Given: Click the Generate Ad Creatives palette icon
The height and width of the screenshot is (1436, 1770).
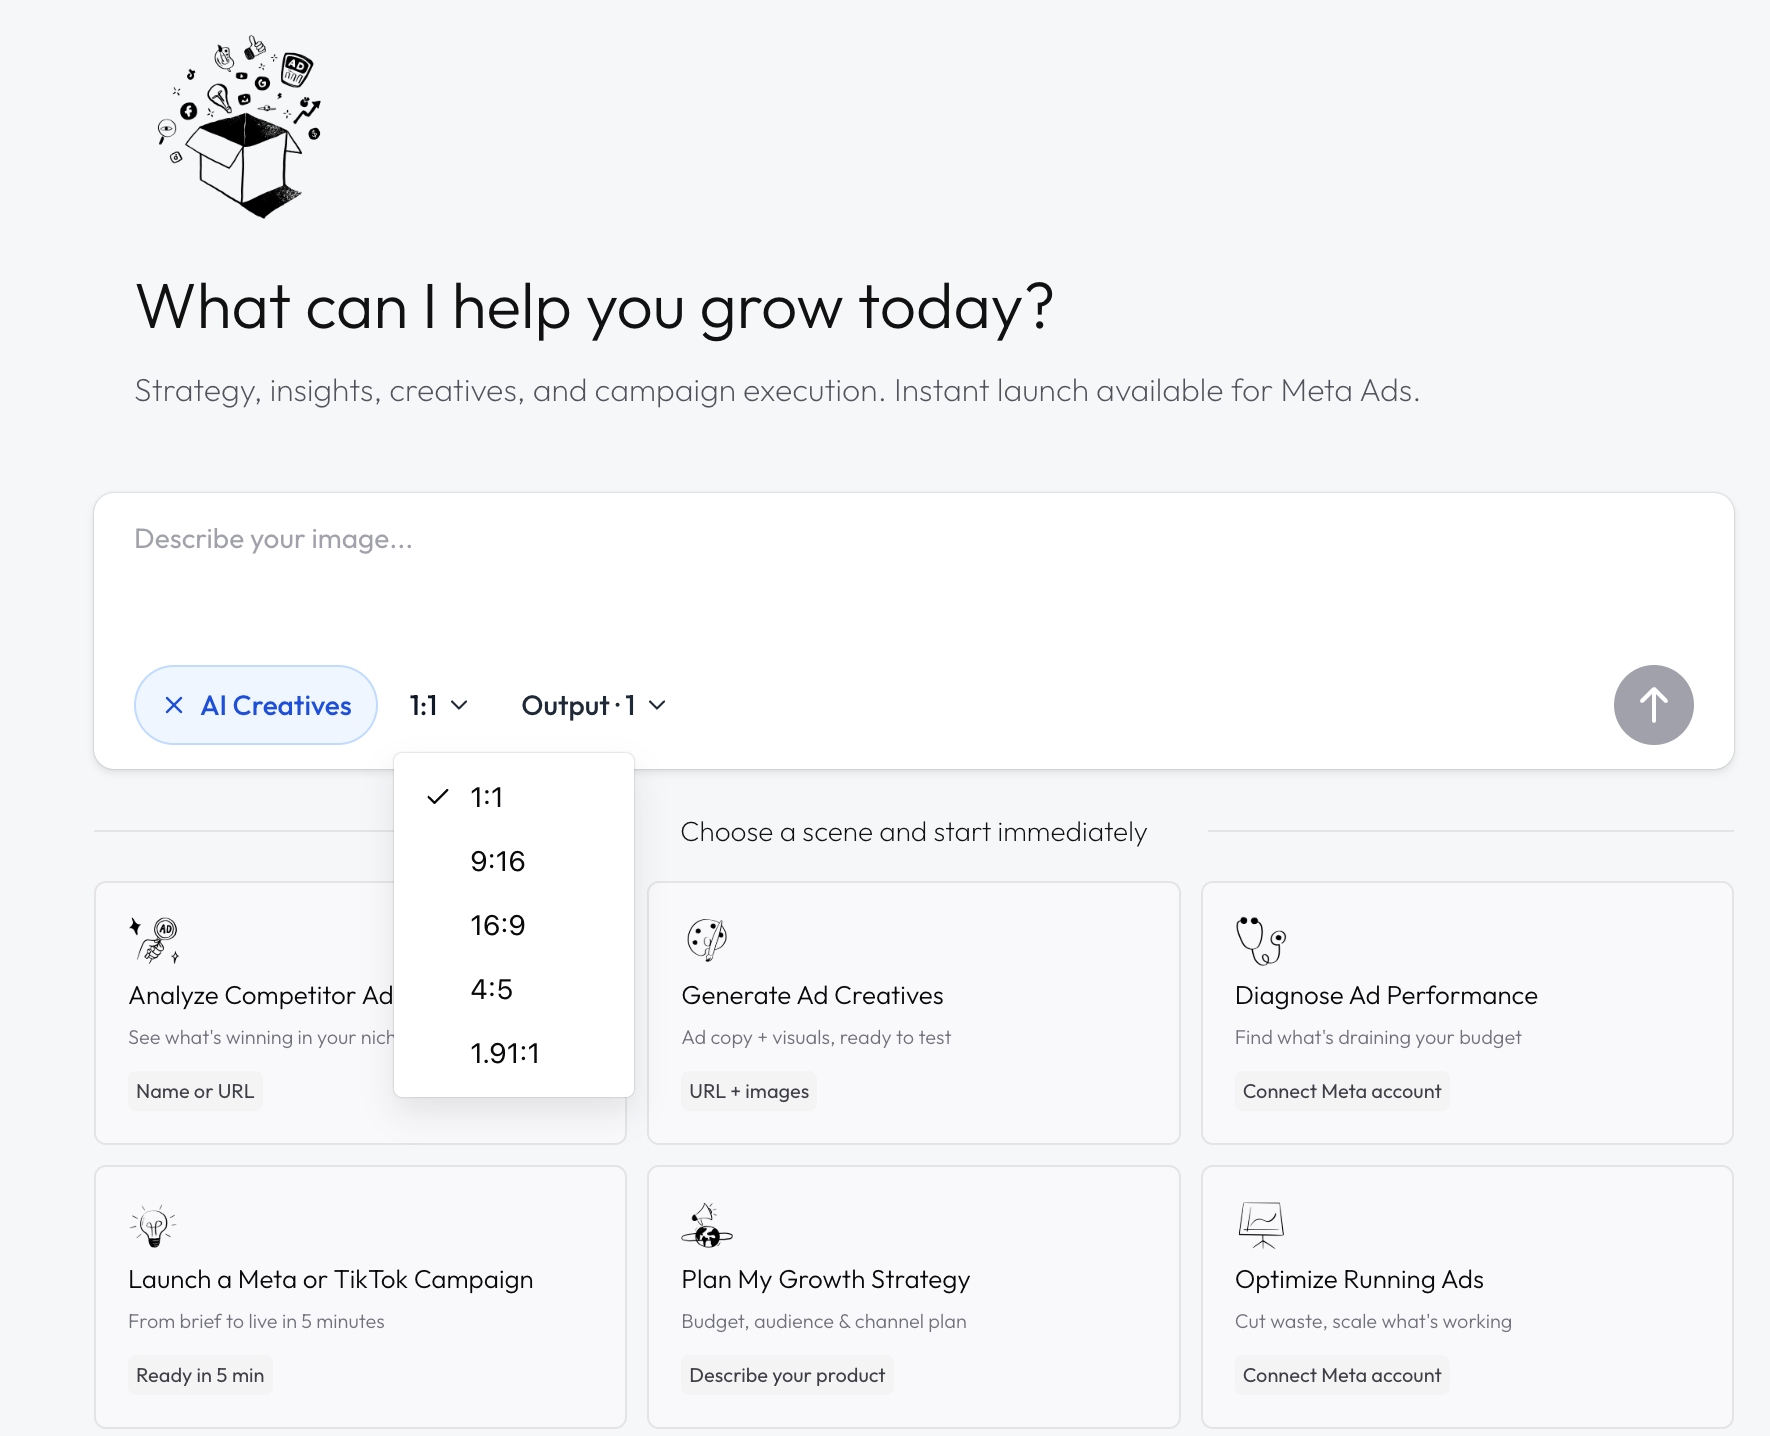Looking at the screenshot, I should (x=707, y=939).
